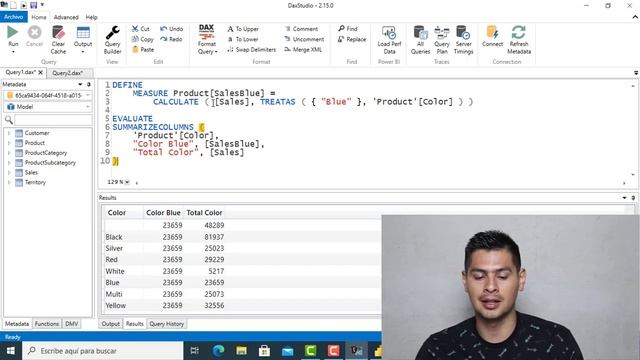Sort by Color Blue column header
The height and width of the screenshot is (360, 640).
163,213
